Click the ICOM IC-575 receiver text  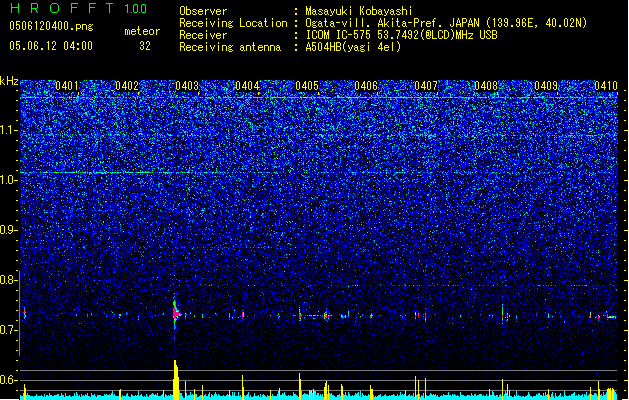(401, 35)
